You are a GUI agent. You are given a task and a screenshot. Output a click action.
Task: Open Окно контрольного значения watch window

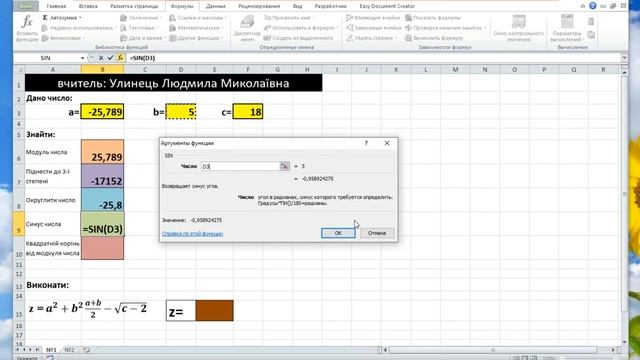pyautogui.click(x=518, y=28)
